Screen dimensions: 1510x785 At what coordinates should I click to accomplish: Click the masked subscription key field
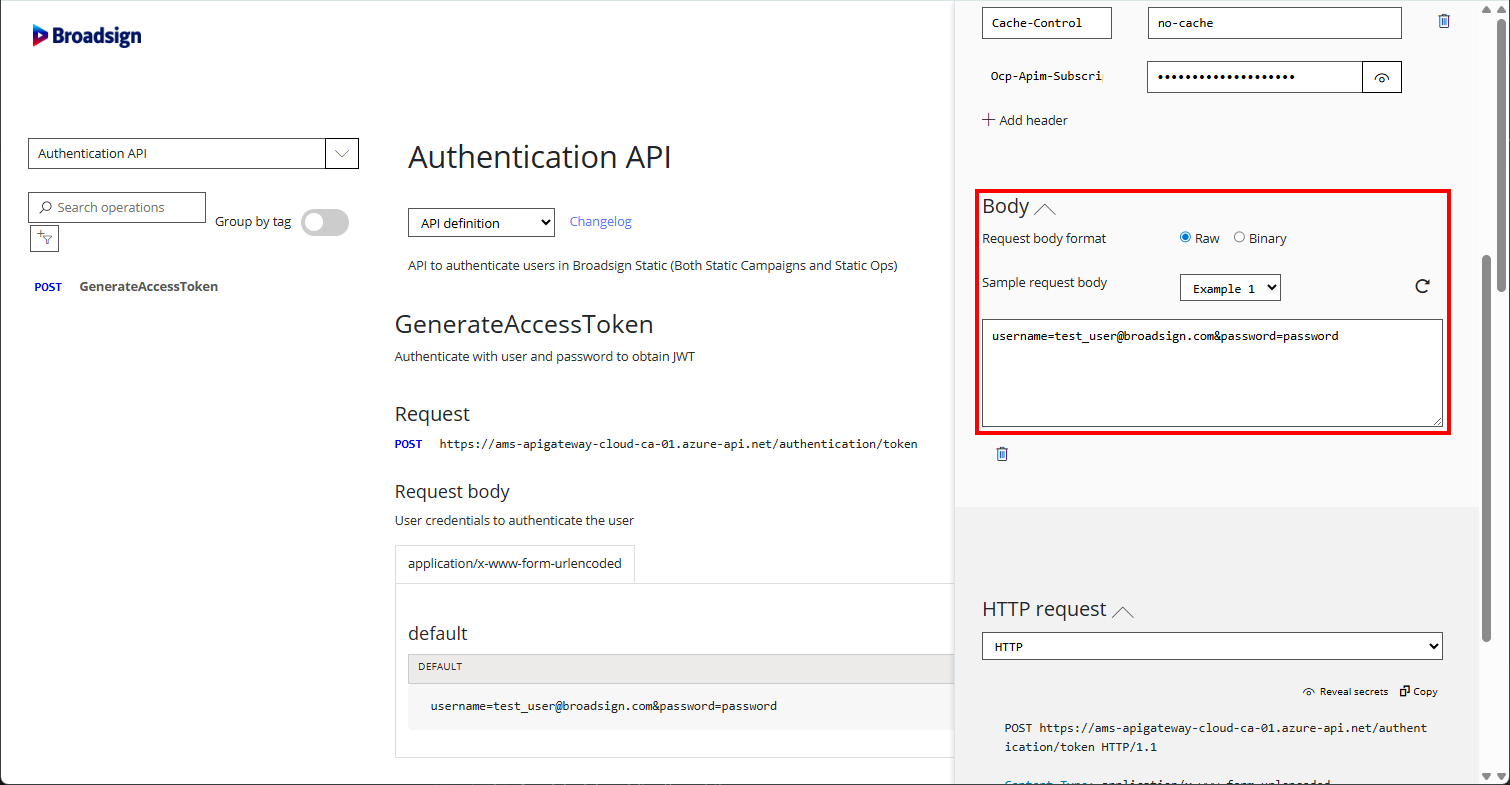click(1255, 77)
